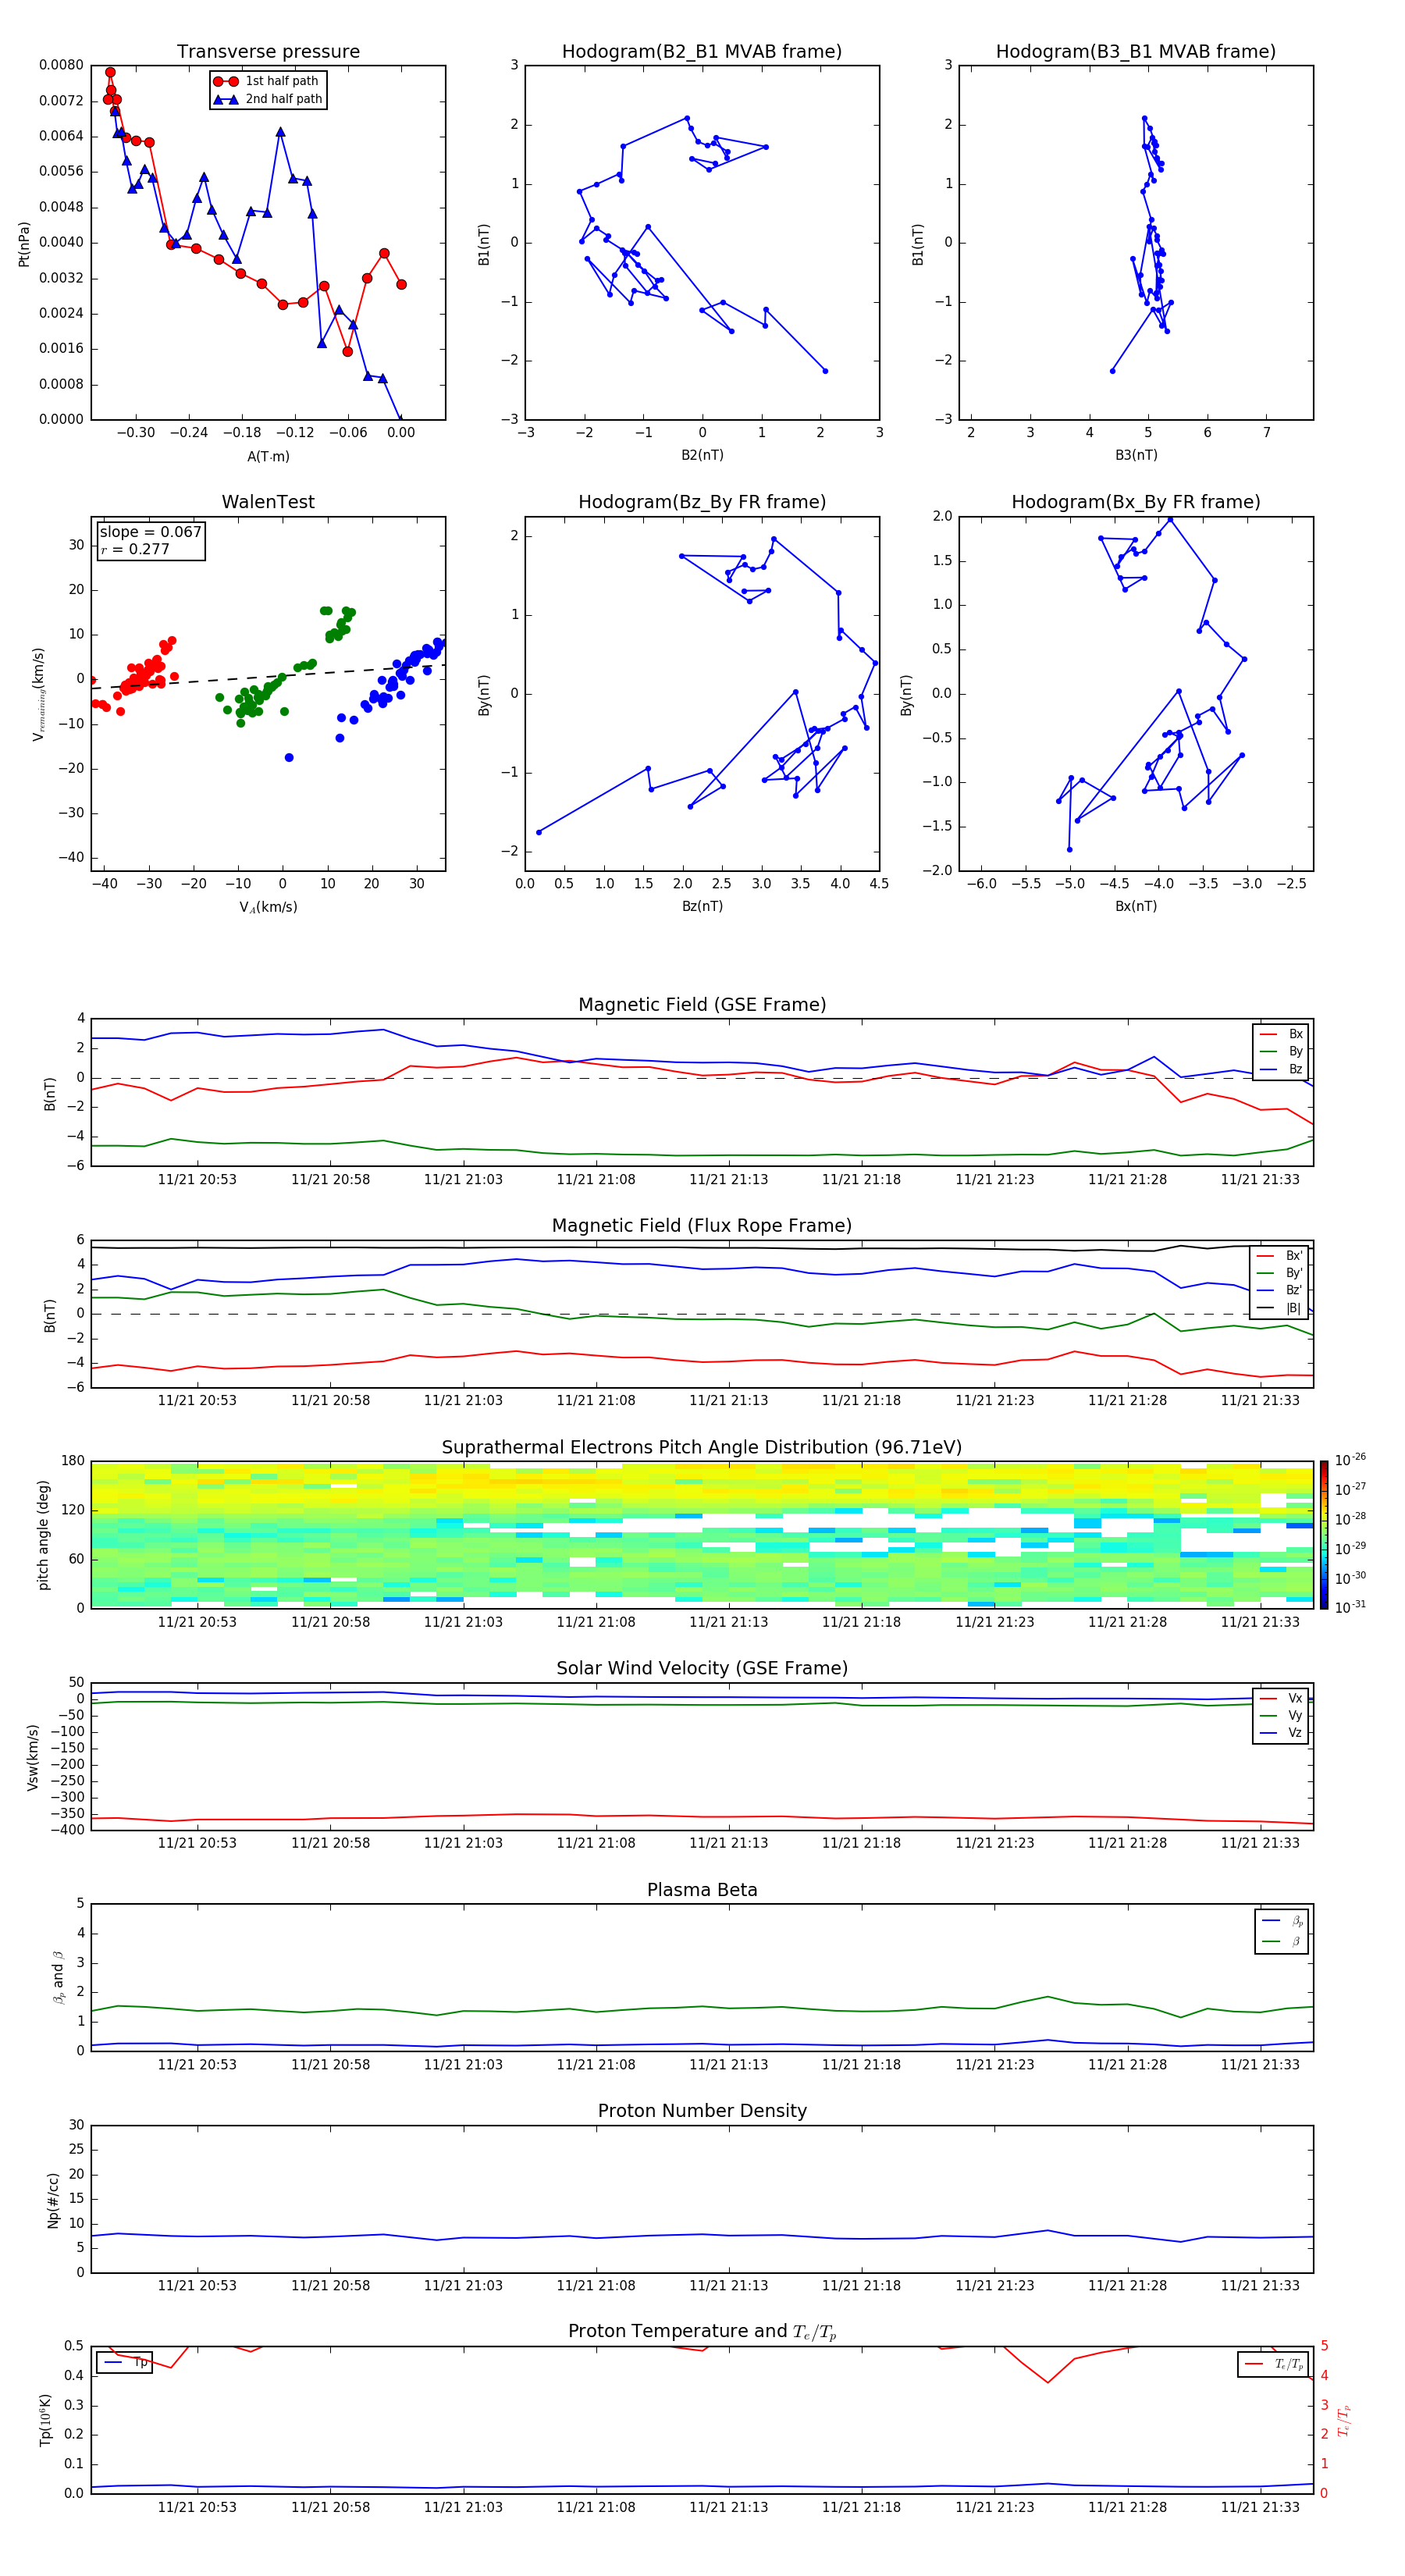Click the "Plasma Beta" panel title

click(702, 1891)
